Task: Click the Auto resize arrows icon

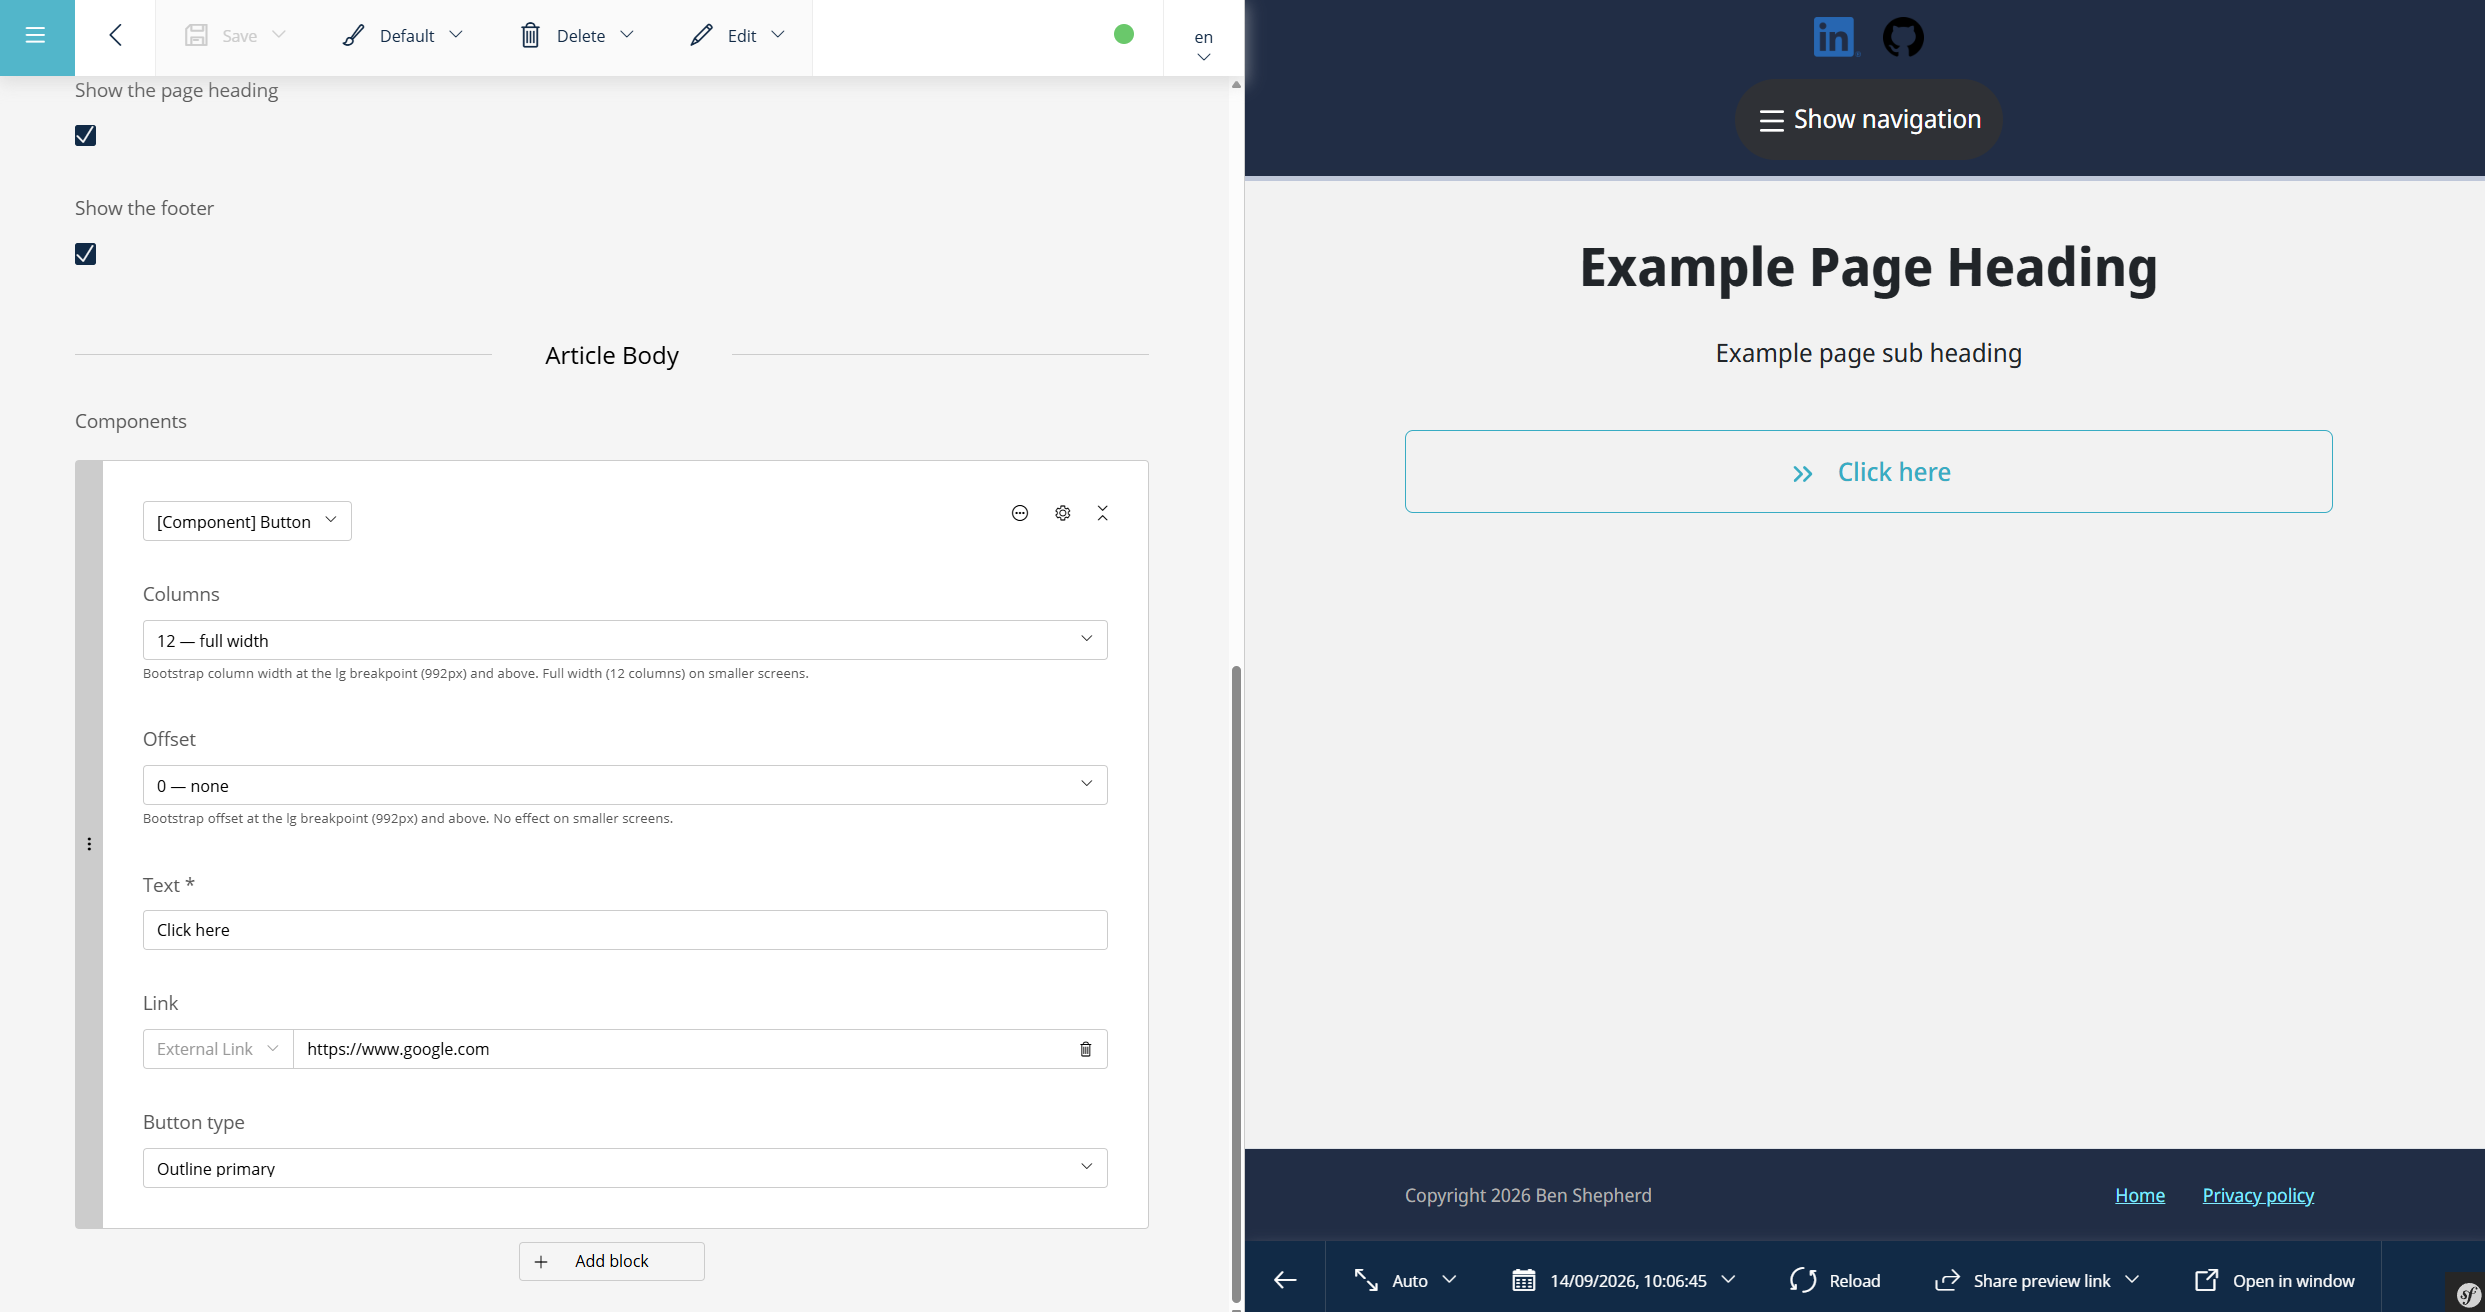Action: click(1366, 1280)
